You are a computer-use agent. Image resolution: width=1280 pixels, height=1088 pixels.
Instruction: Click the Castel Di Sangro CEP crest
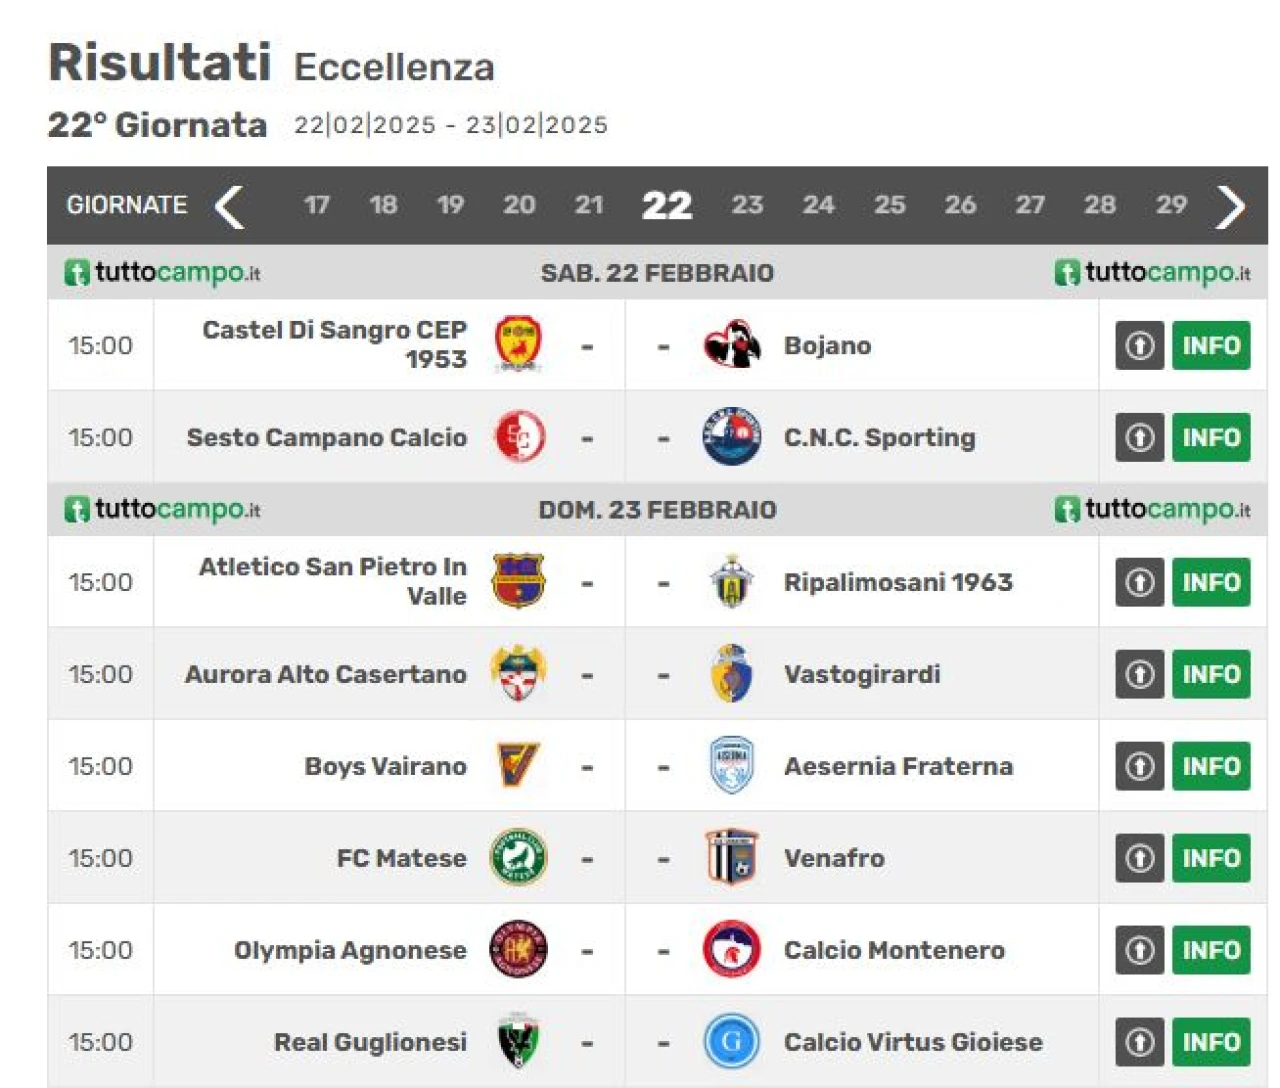coord(518,344)
